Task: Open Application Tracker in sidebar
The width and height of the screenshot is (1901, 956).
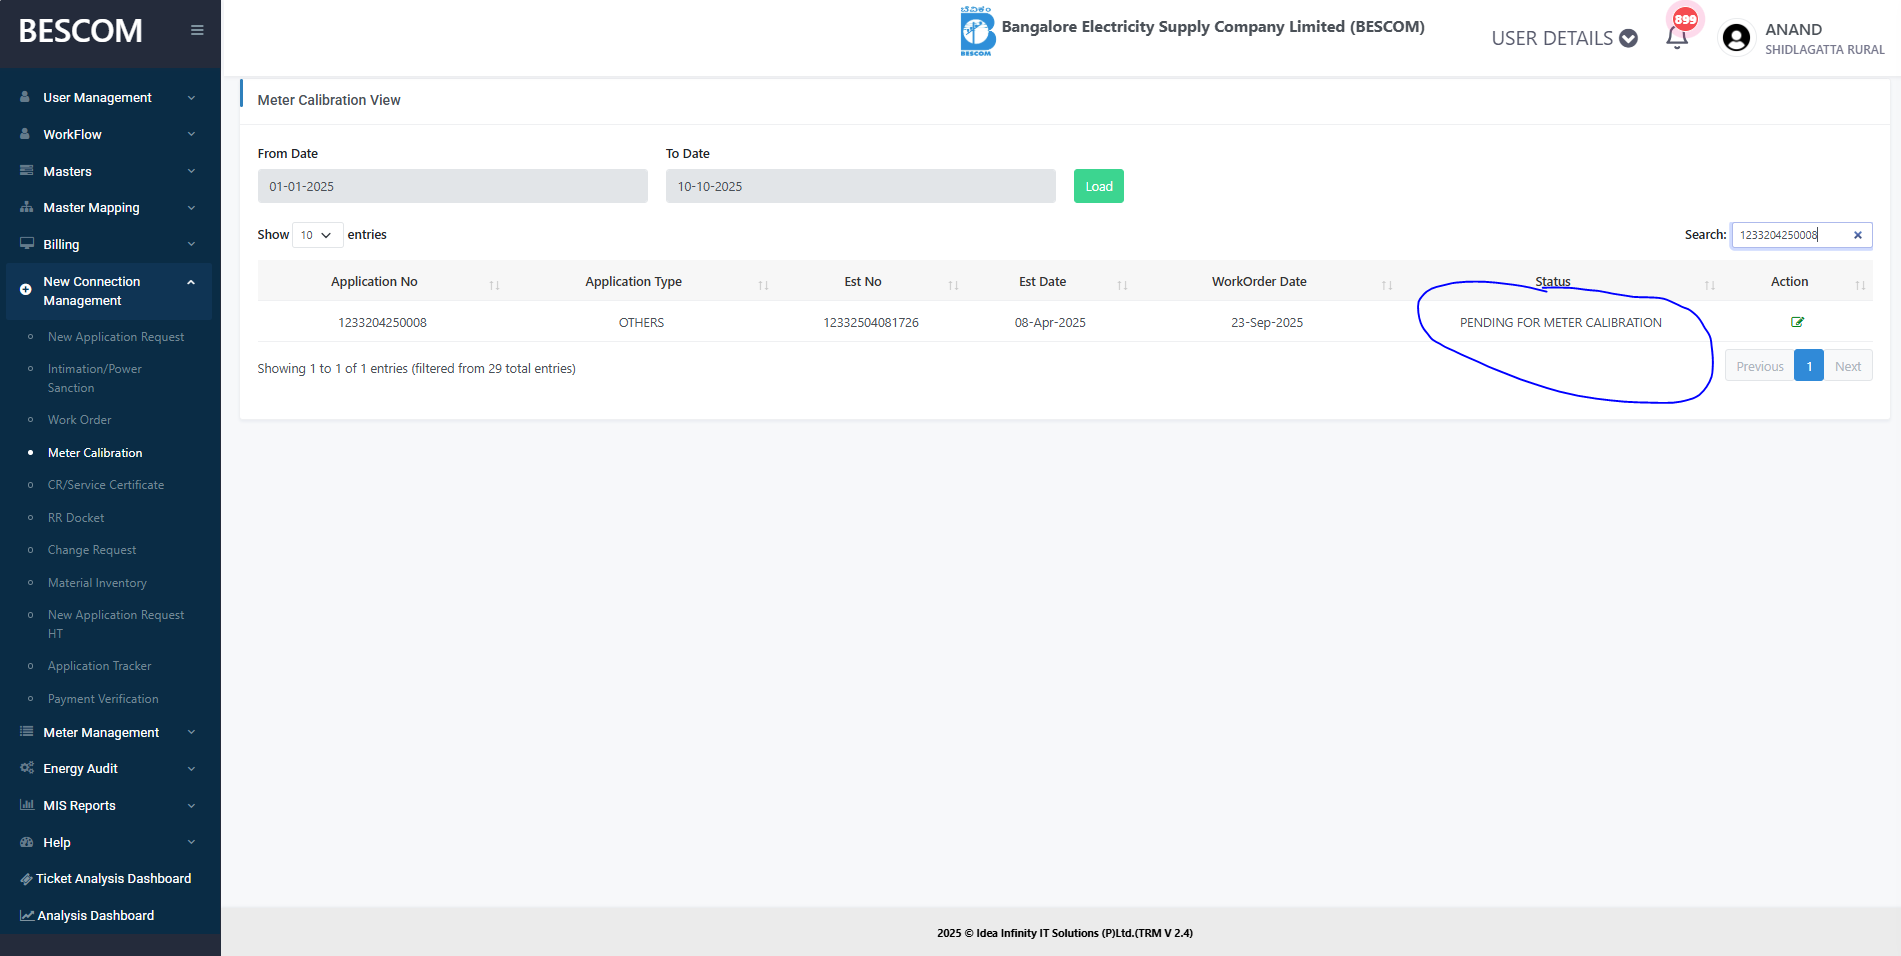Action: pos(99,666)
